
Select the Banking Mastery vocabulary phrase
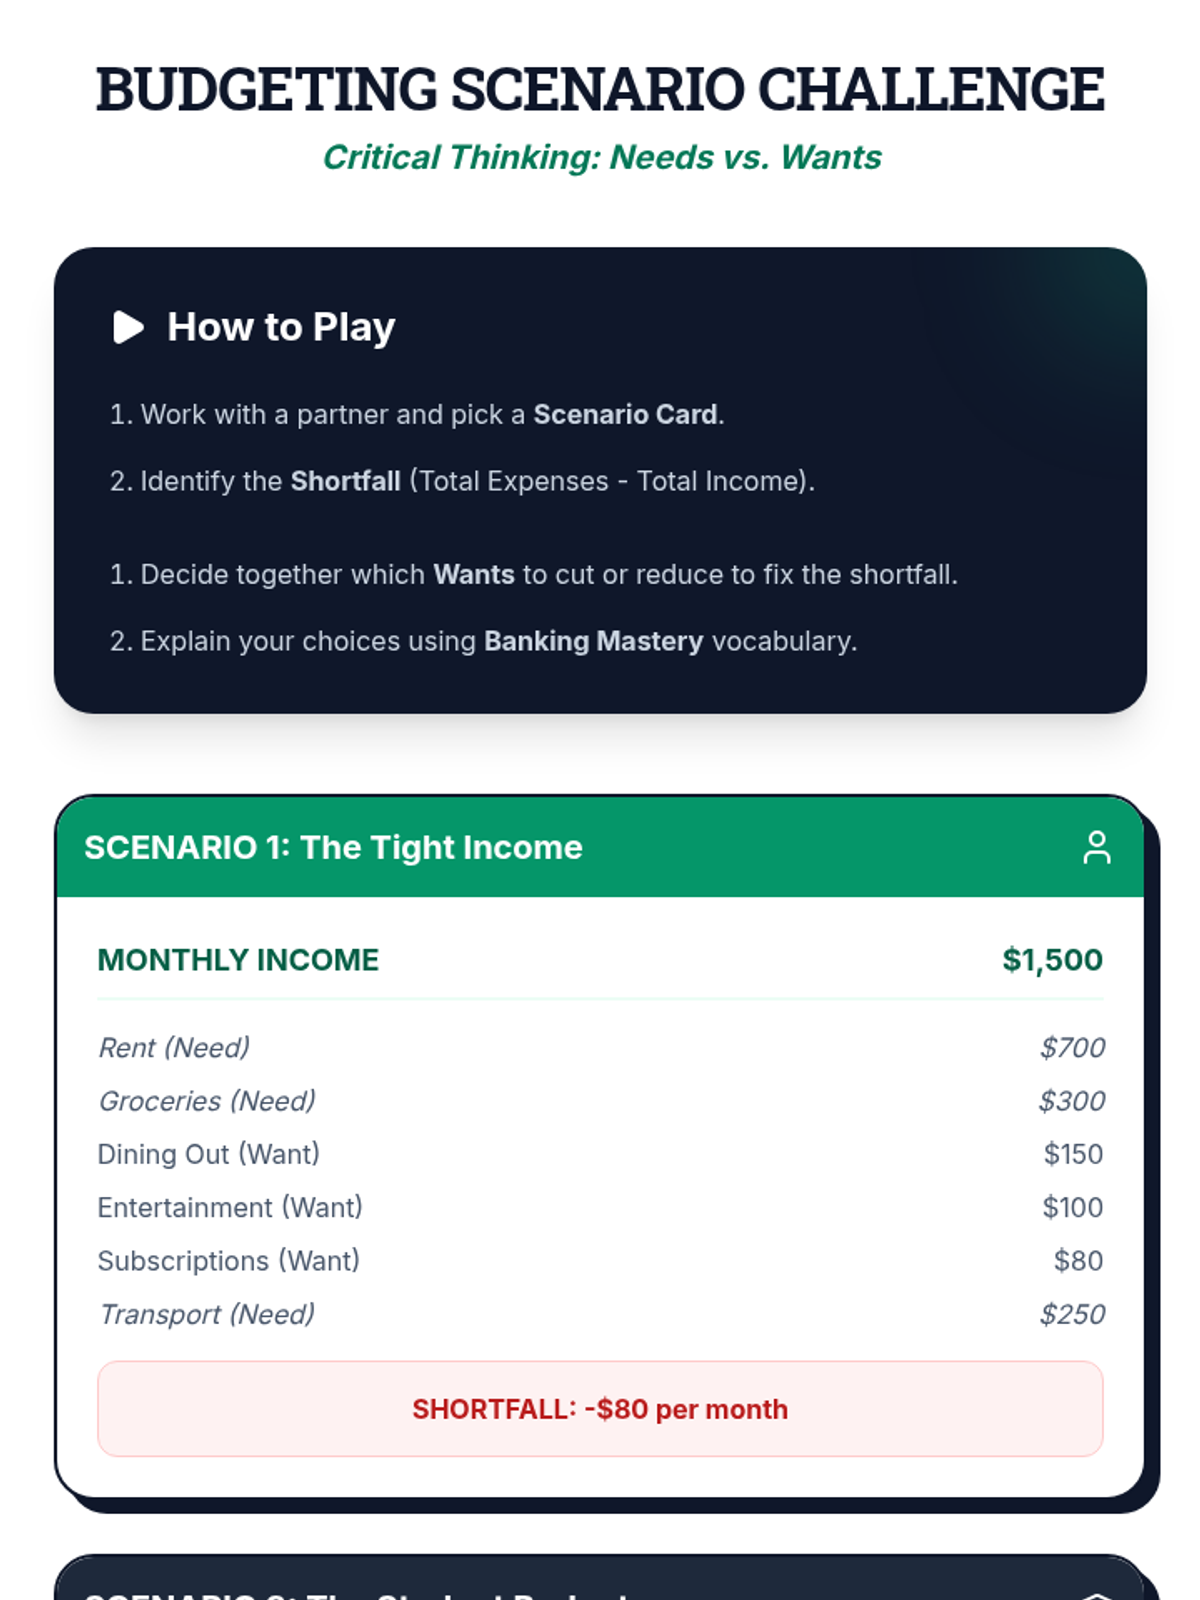click(x=594, y=641)
